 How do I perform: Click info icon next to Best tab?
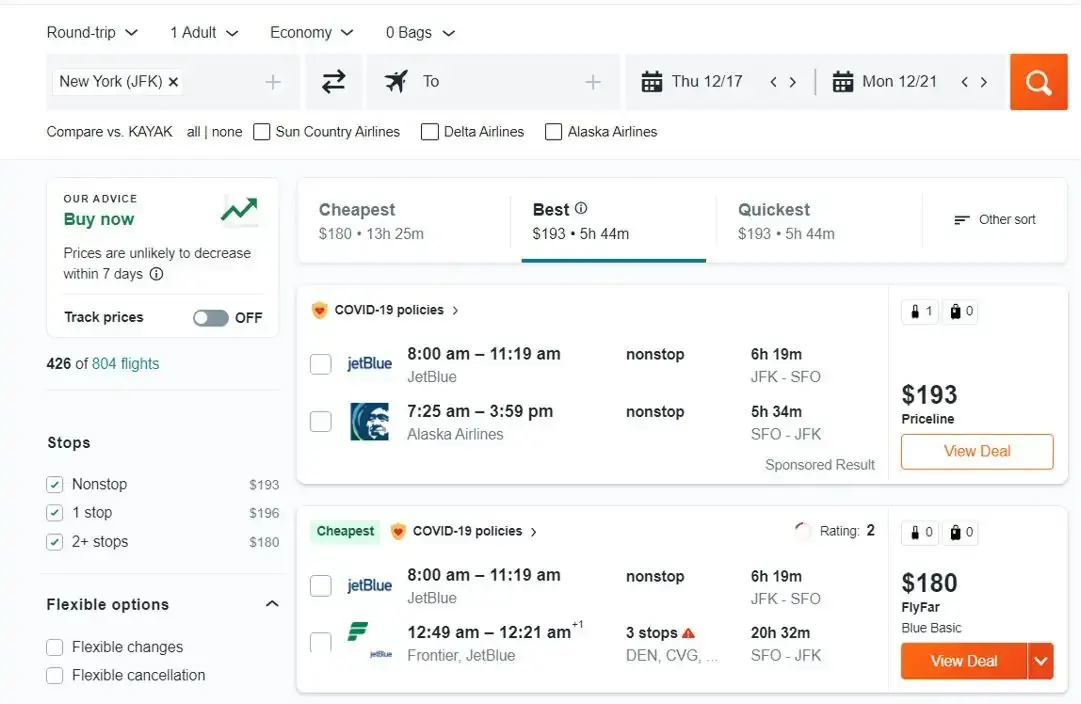pyautogui.click(x=581, y=208)
